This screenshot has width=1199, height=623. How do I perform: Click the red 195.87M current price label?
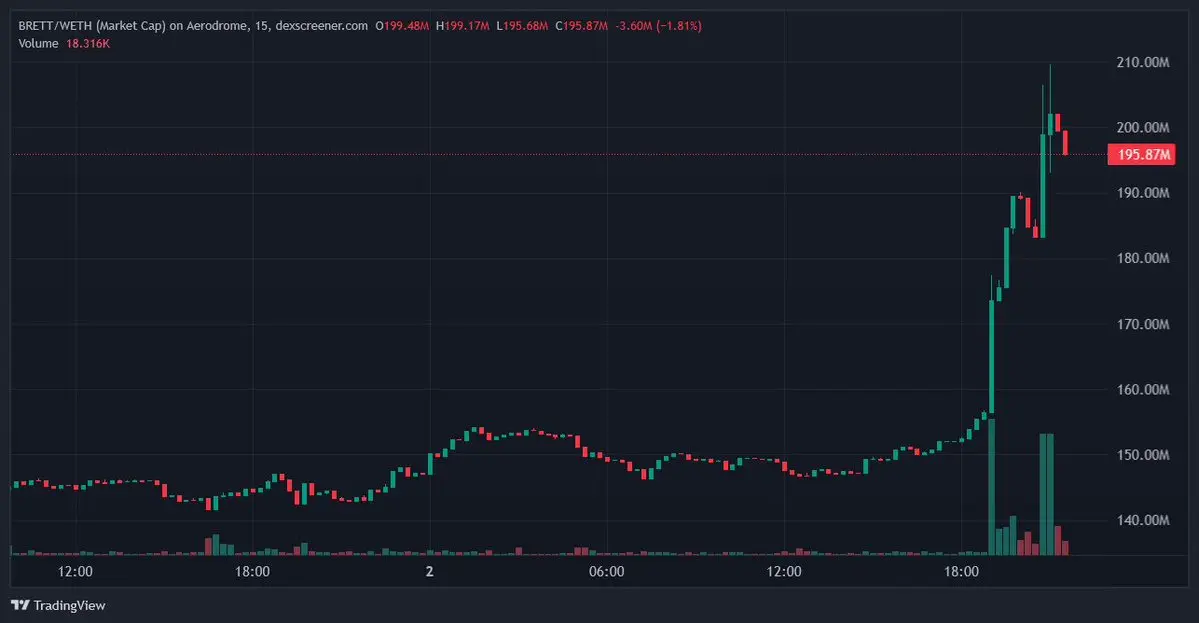point(1142,154)
